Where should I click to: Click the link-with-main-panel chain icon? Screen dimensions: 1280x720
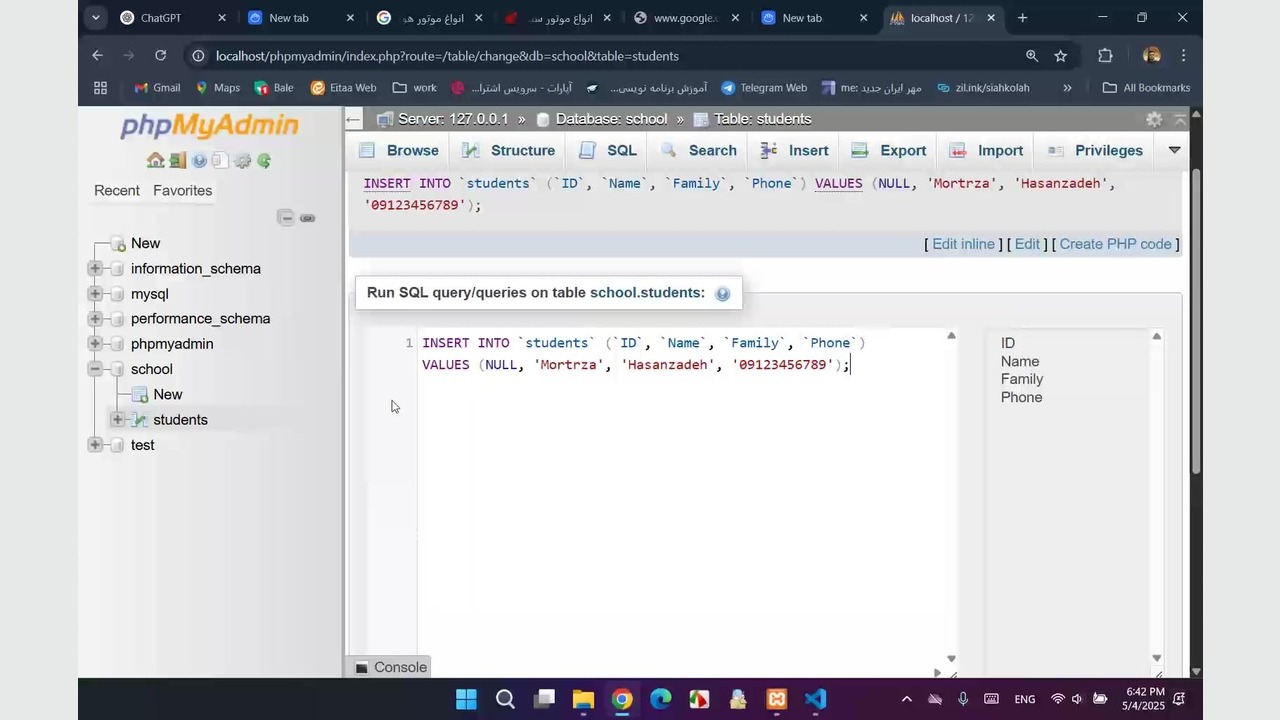308,218
